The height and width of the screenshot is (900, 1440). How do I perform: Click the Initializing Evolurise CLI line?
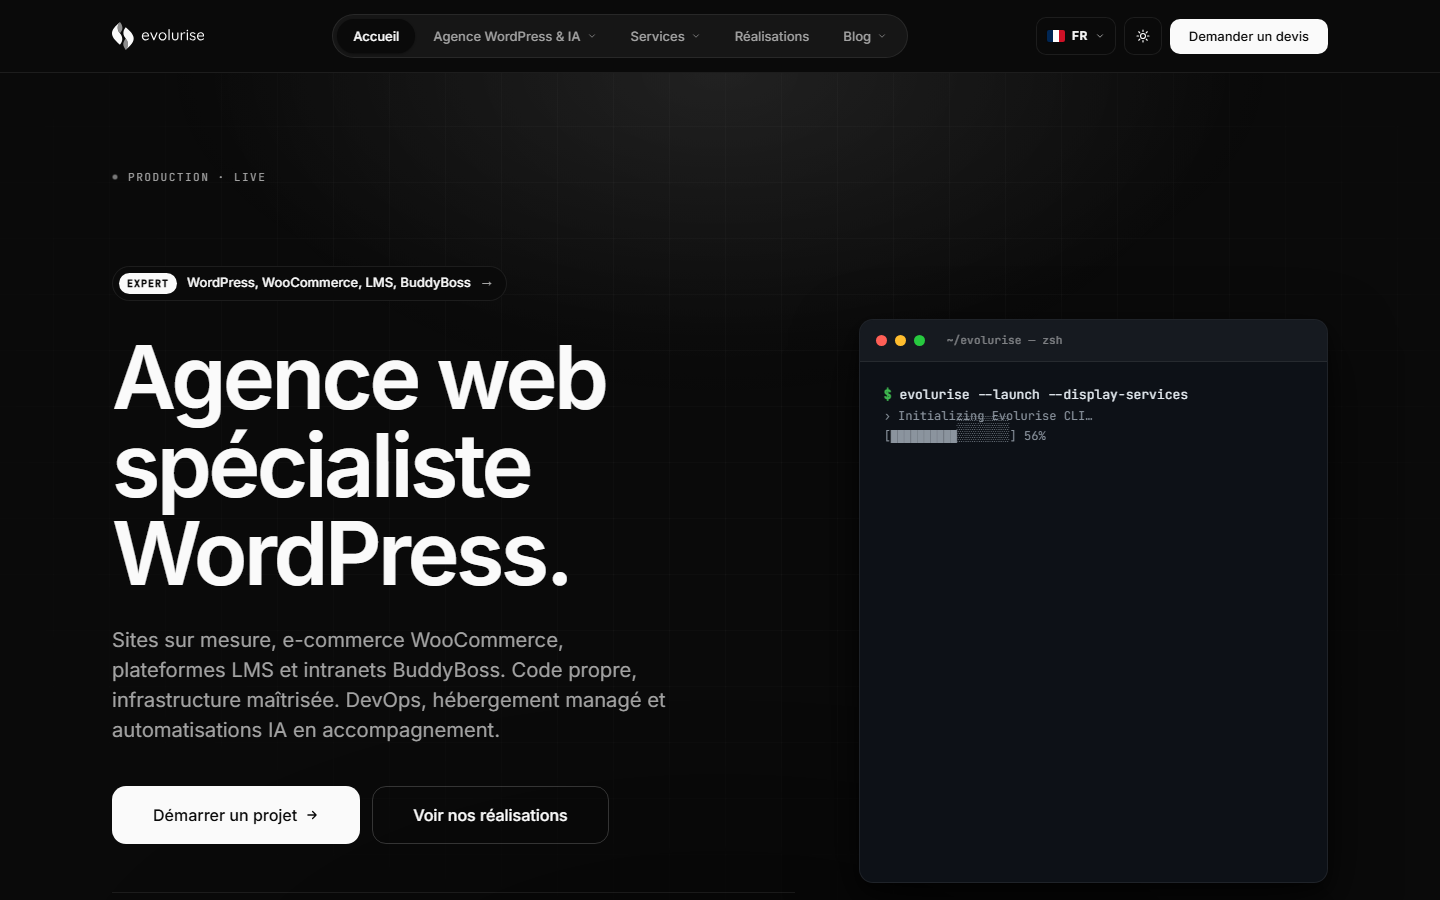pos(988,416)
